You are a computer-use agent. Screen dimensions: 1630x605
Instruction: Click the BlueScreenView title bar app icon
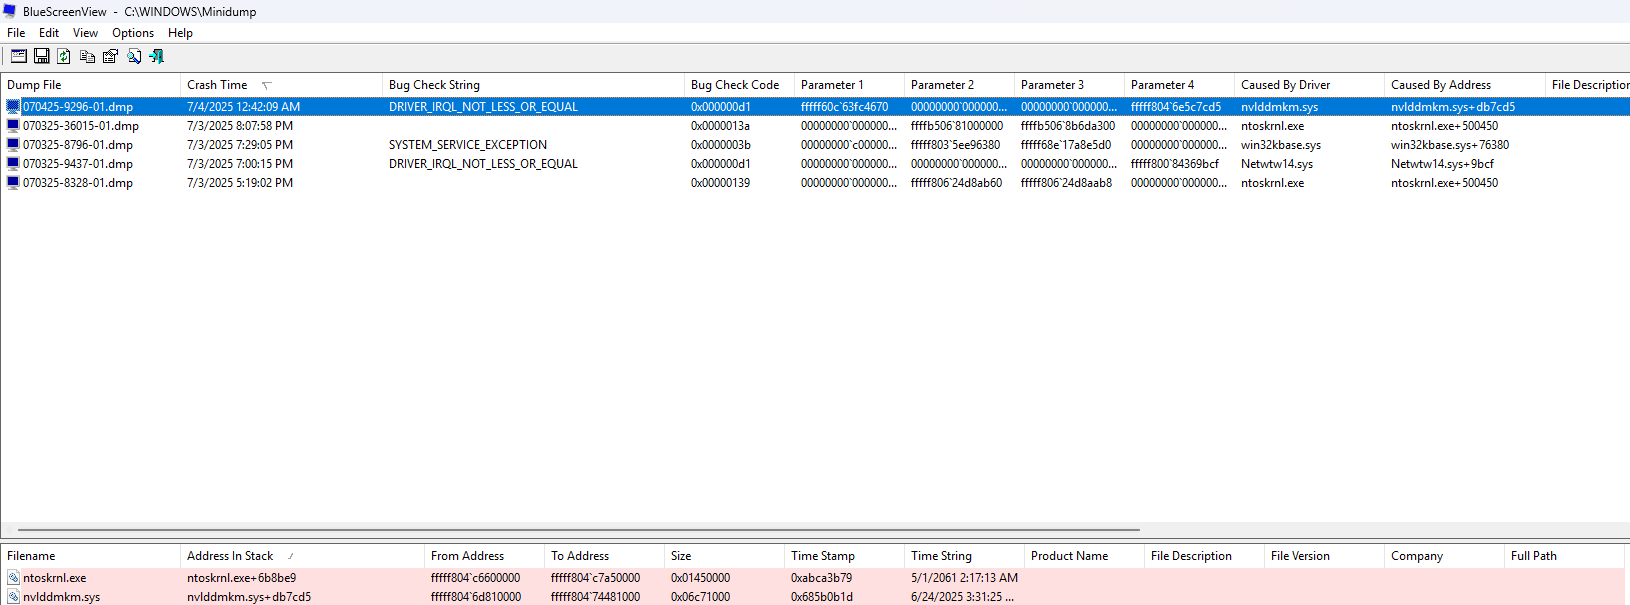10,11
